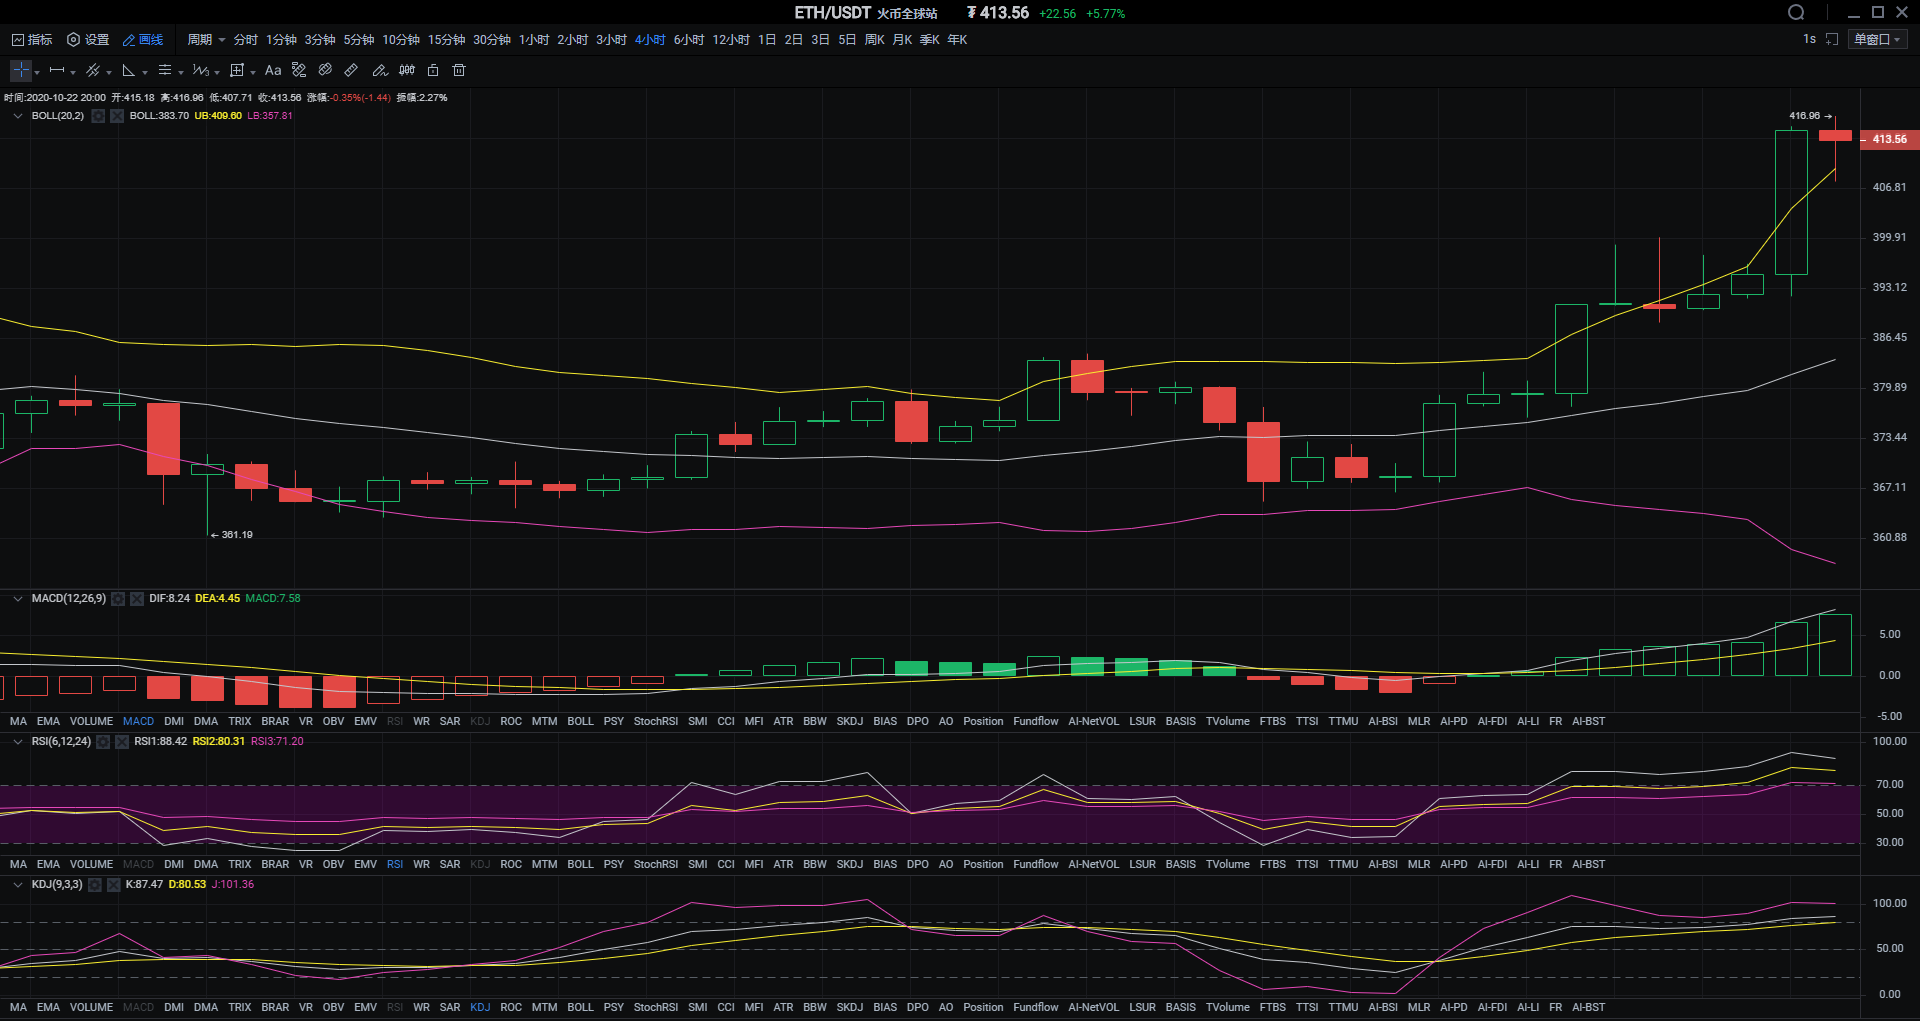Switch to the 分时 timeframe
Screen dimensions: 1920x1021
pos(246,39)
